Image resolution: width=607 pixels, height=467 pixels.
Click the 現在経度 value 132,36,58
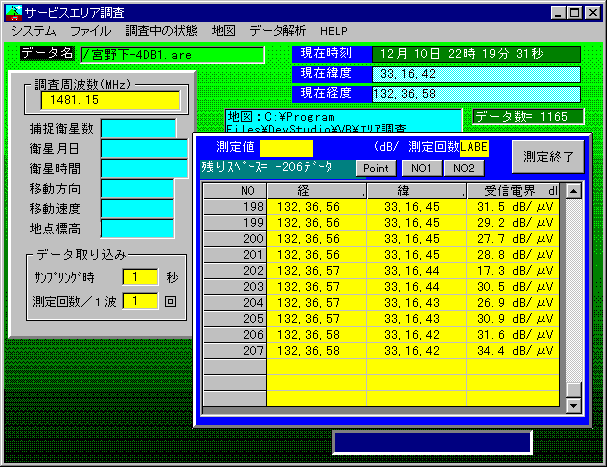(x=476, y=94)
